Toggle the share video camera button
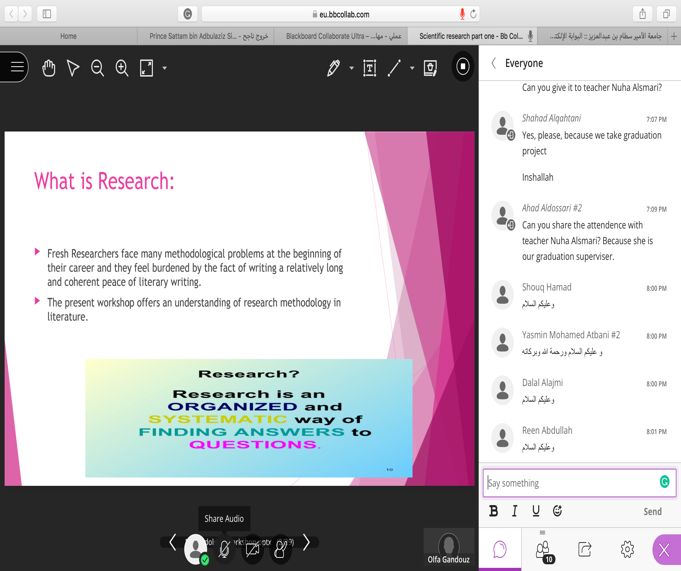The height and width of the screenshot is (571, 681). point(252,549)
